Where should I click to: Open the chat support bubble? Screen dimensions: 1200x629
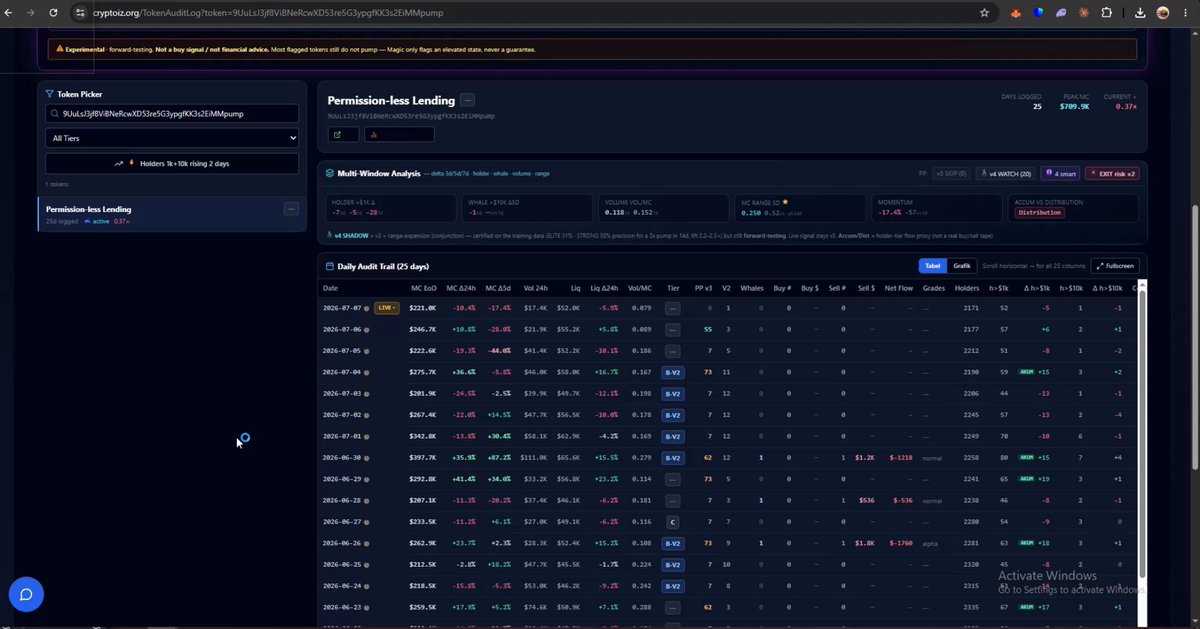tap(27, 594)
